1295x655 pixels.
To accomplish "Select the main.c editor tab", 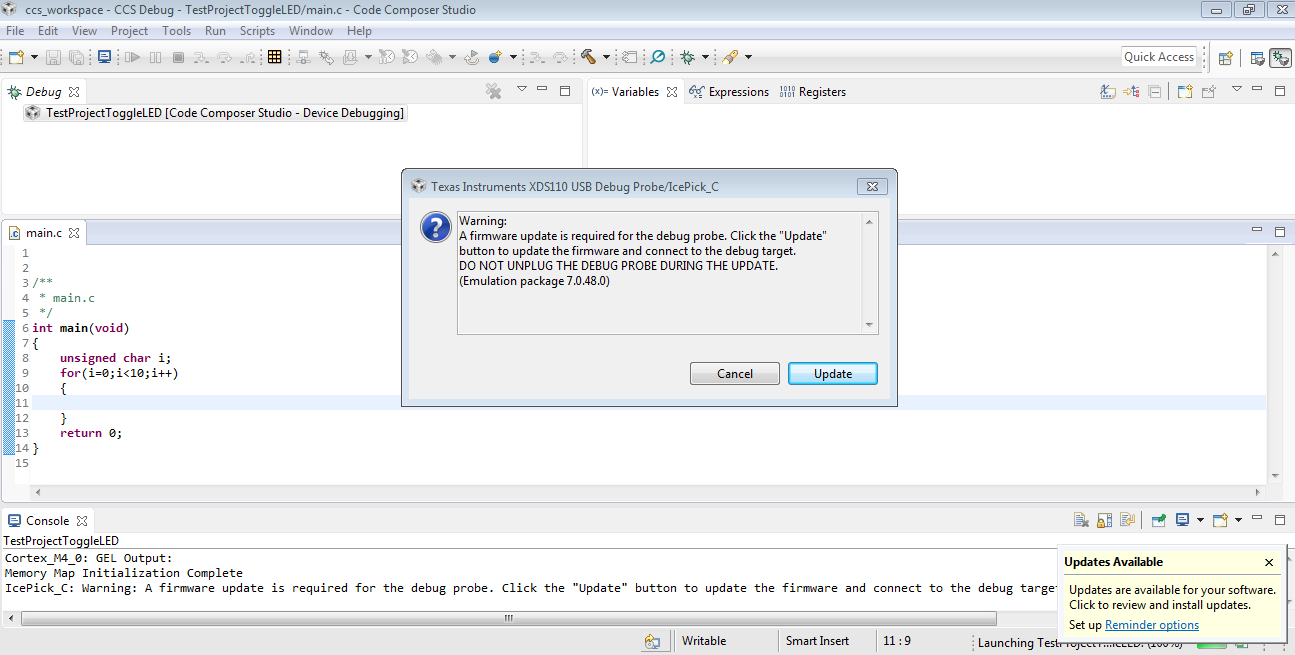I will tap(43, 233).
